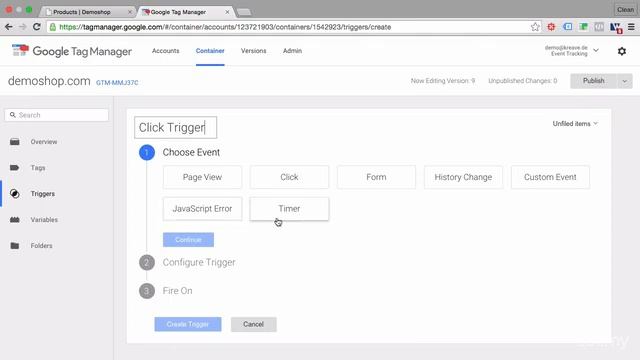Click the Create Trigger button

188,324
